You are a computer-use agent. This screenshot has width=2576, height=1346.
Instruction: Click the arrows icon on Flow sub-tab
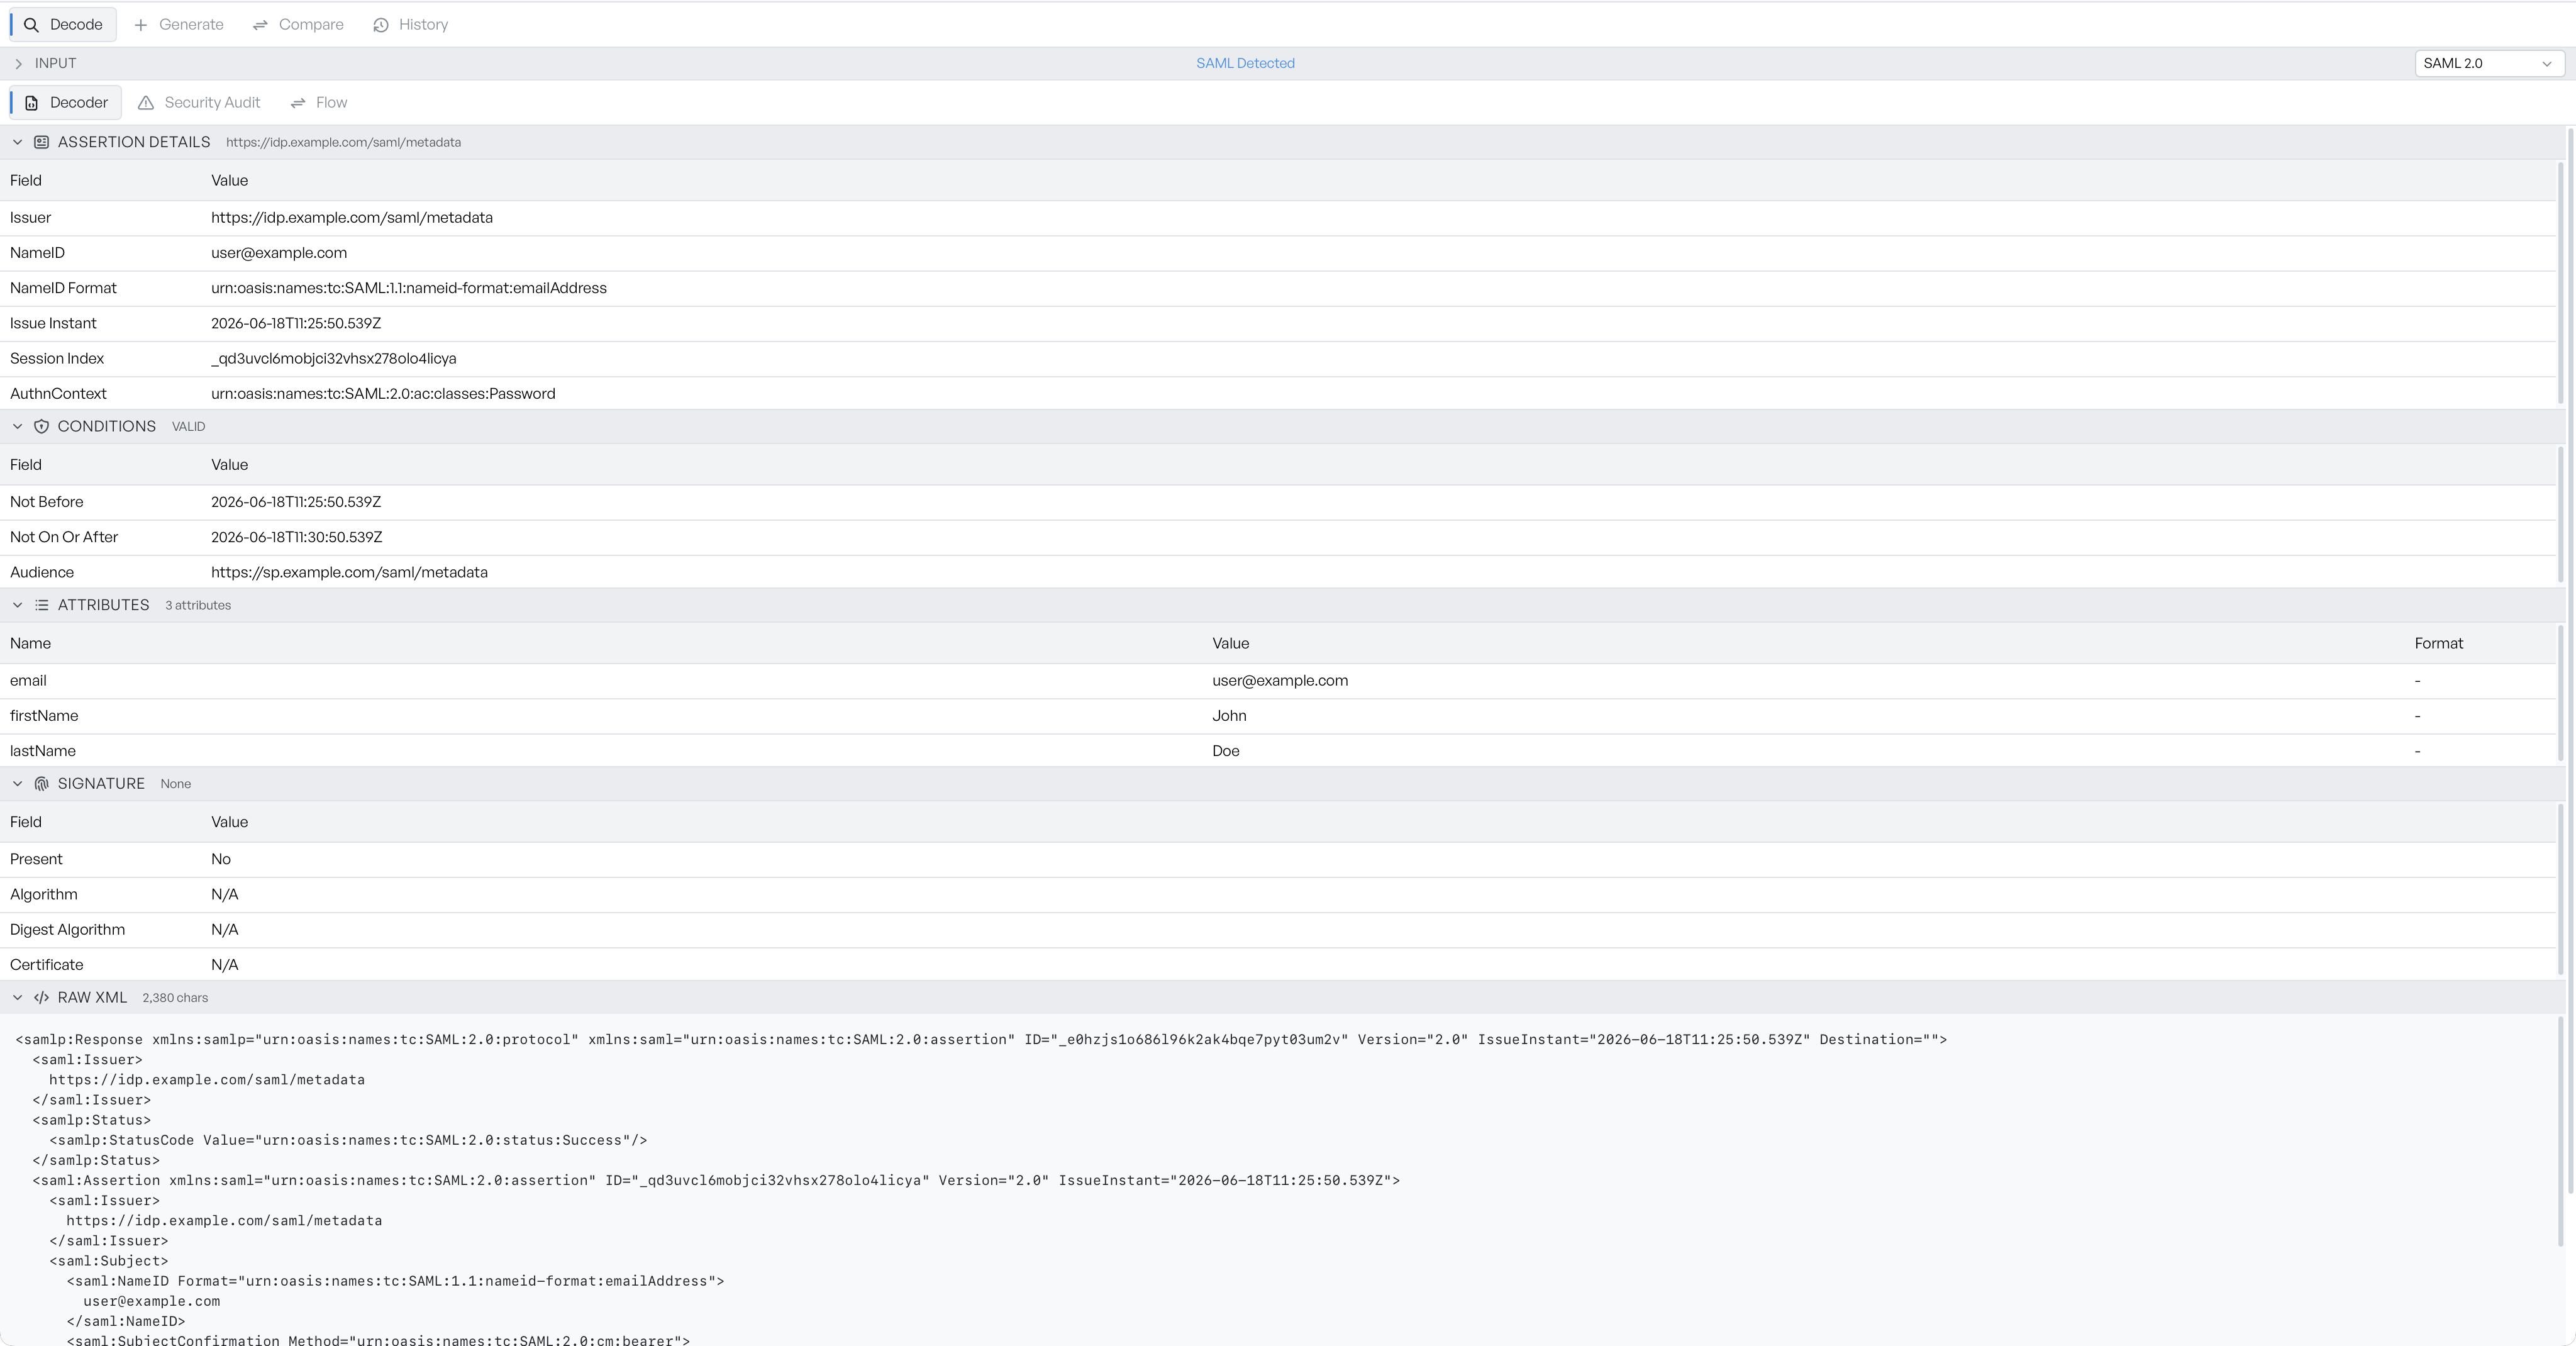click(x=298, y=103)
